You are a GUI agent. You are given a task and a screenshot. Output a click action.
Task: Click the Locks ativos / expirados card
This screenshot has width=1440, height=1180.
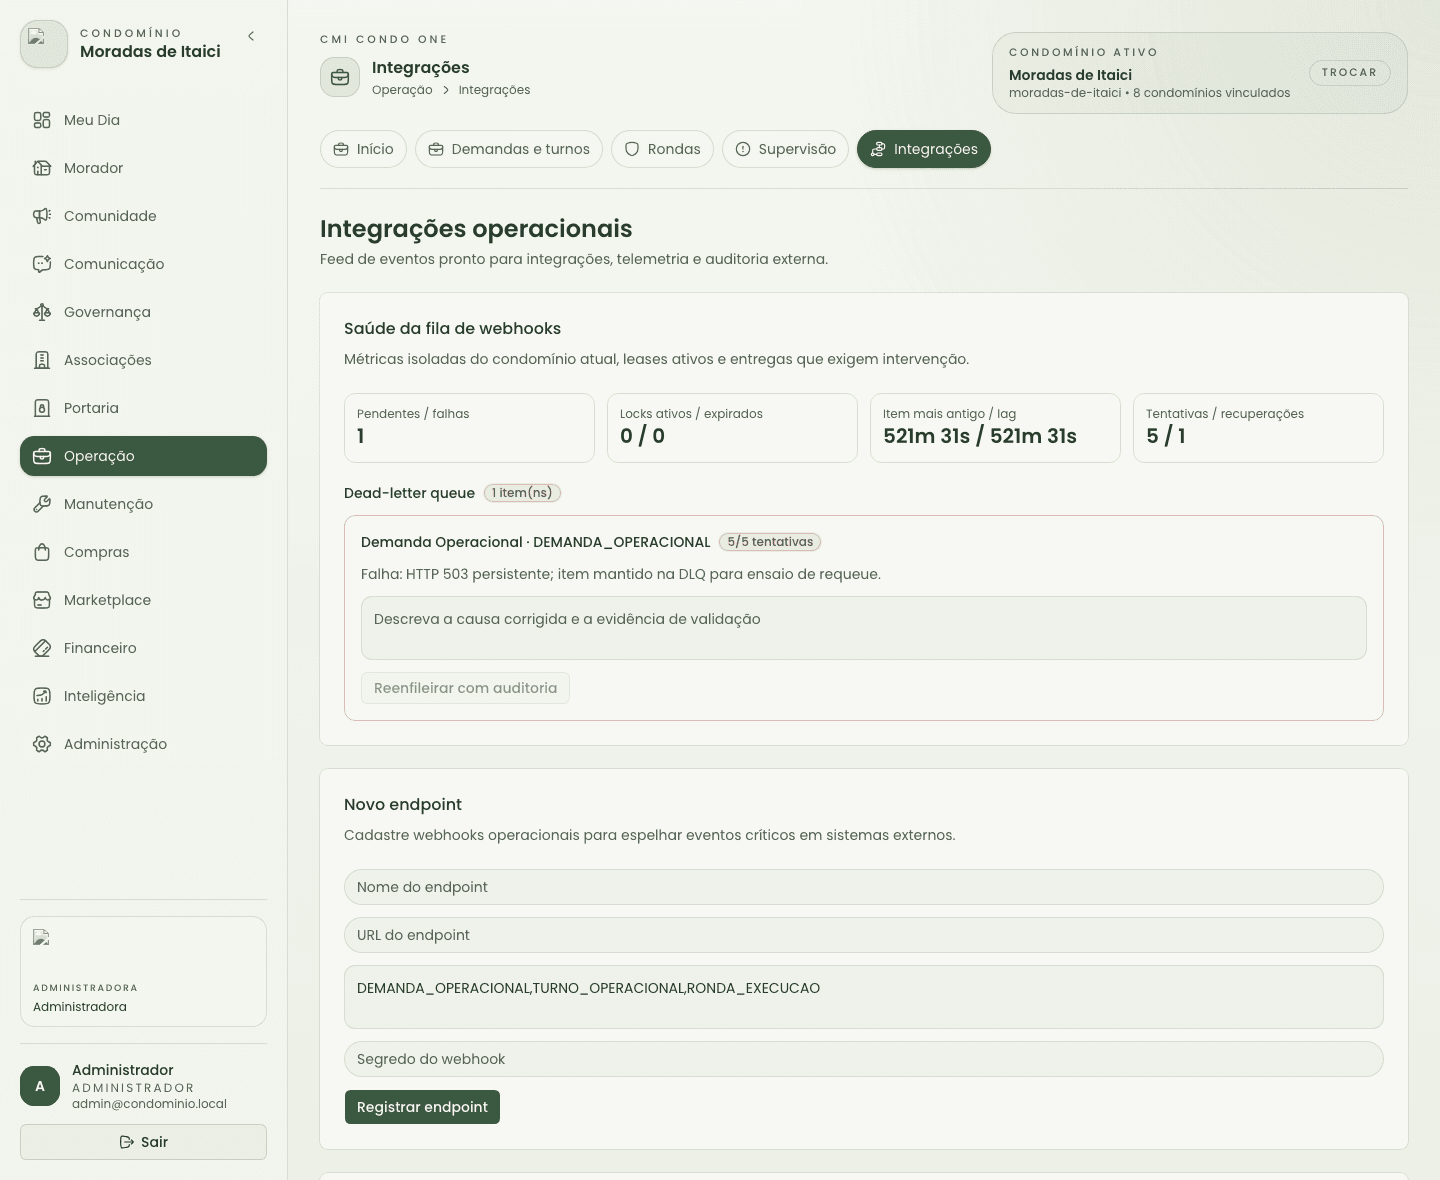click(x=732, y=428)
